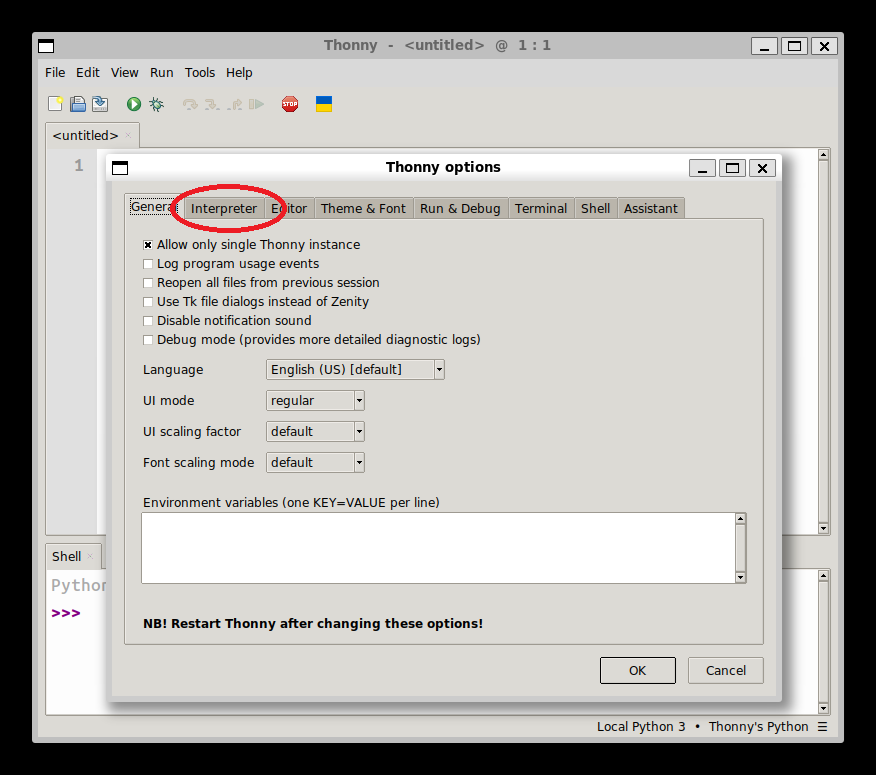Screen dimensions: 876x775
Task: Maximize the Thonny options dialog
Action: click(732, 168)
